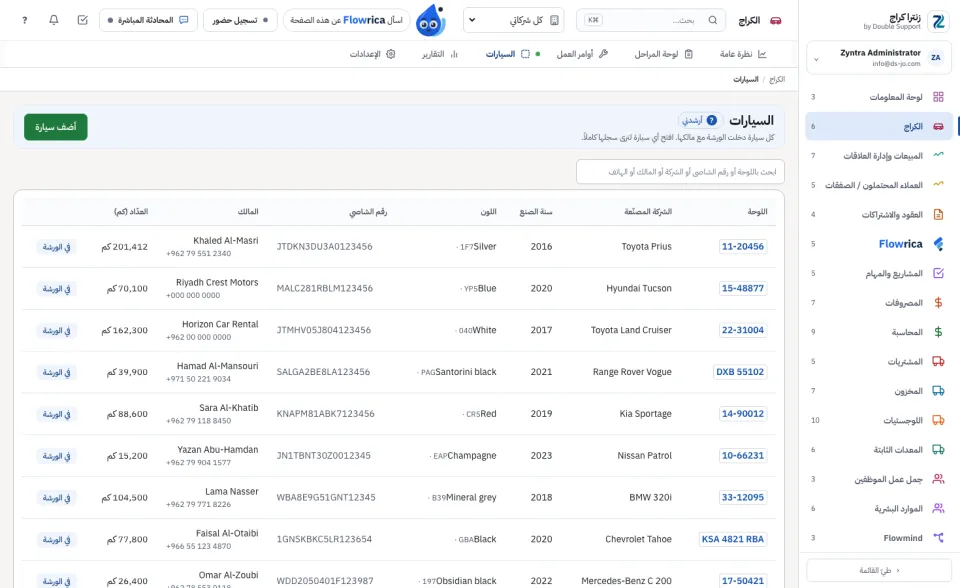Click the المبيعات وإدارة العلاقات chart icon

[938, 156]
